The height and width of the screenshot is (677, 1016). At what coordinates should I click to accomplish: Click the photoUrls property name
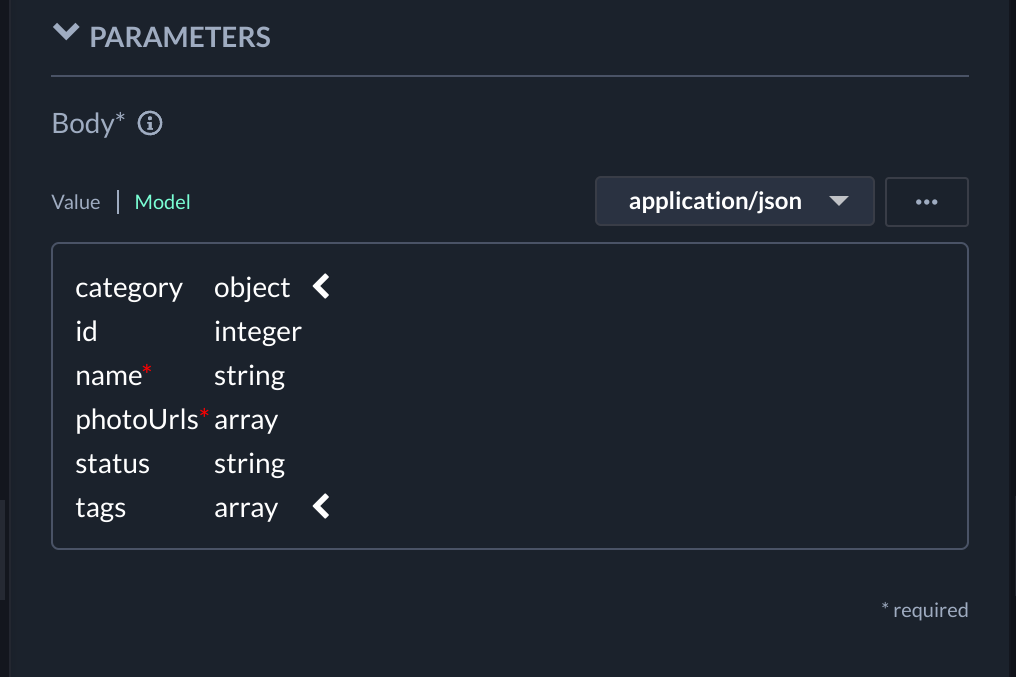pos(137,420)
